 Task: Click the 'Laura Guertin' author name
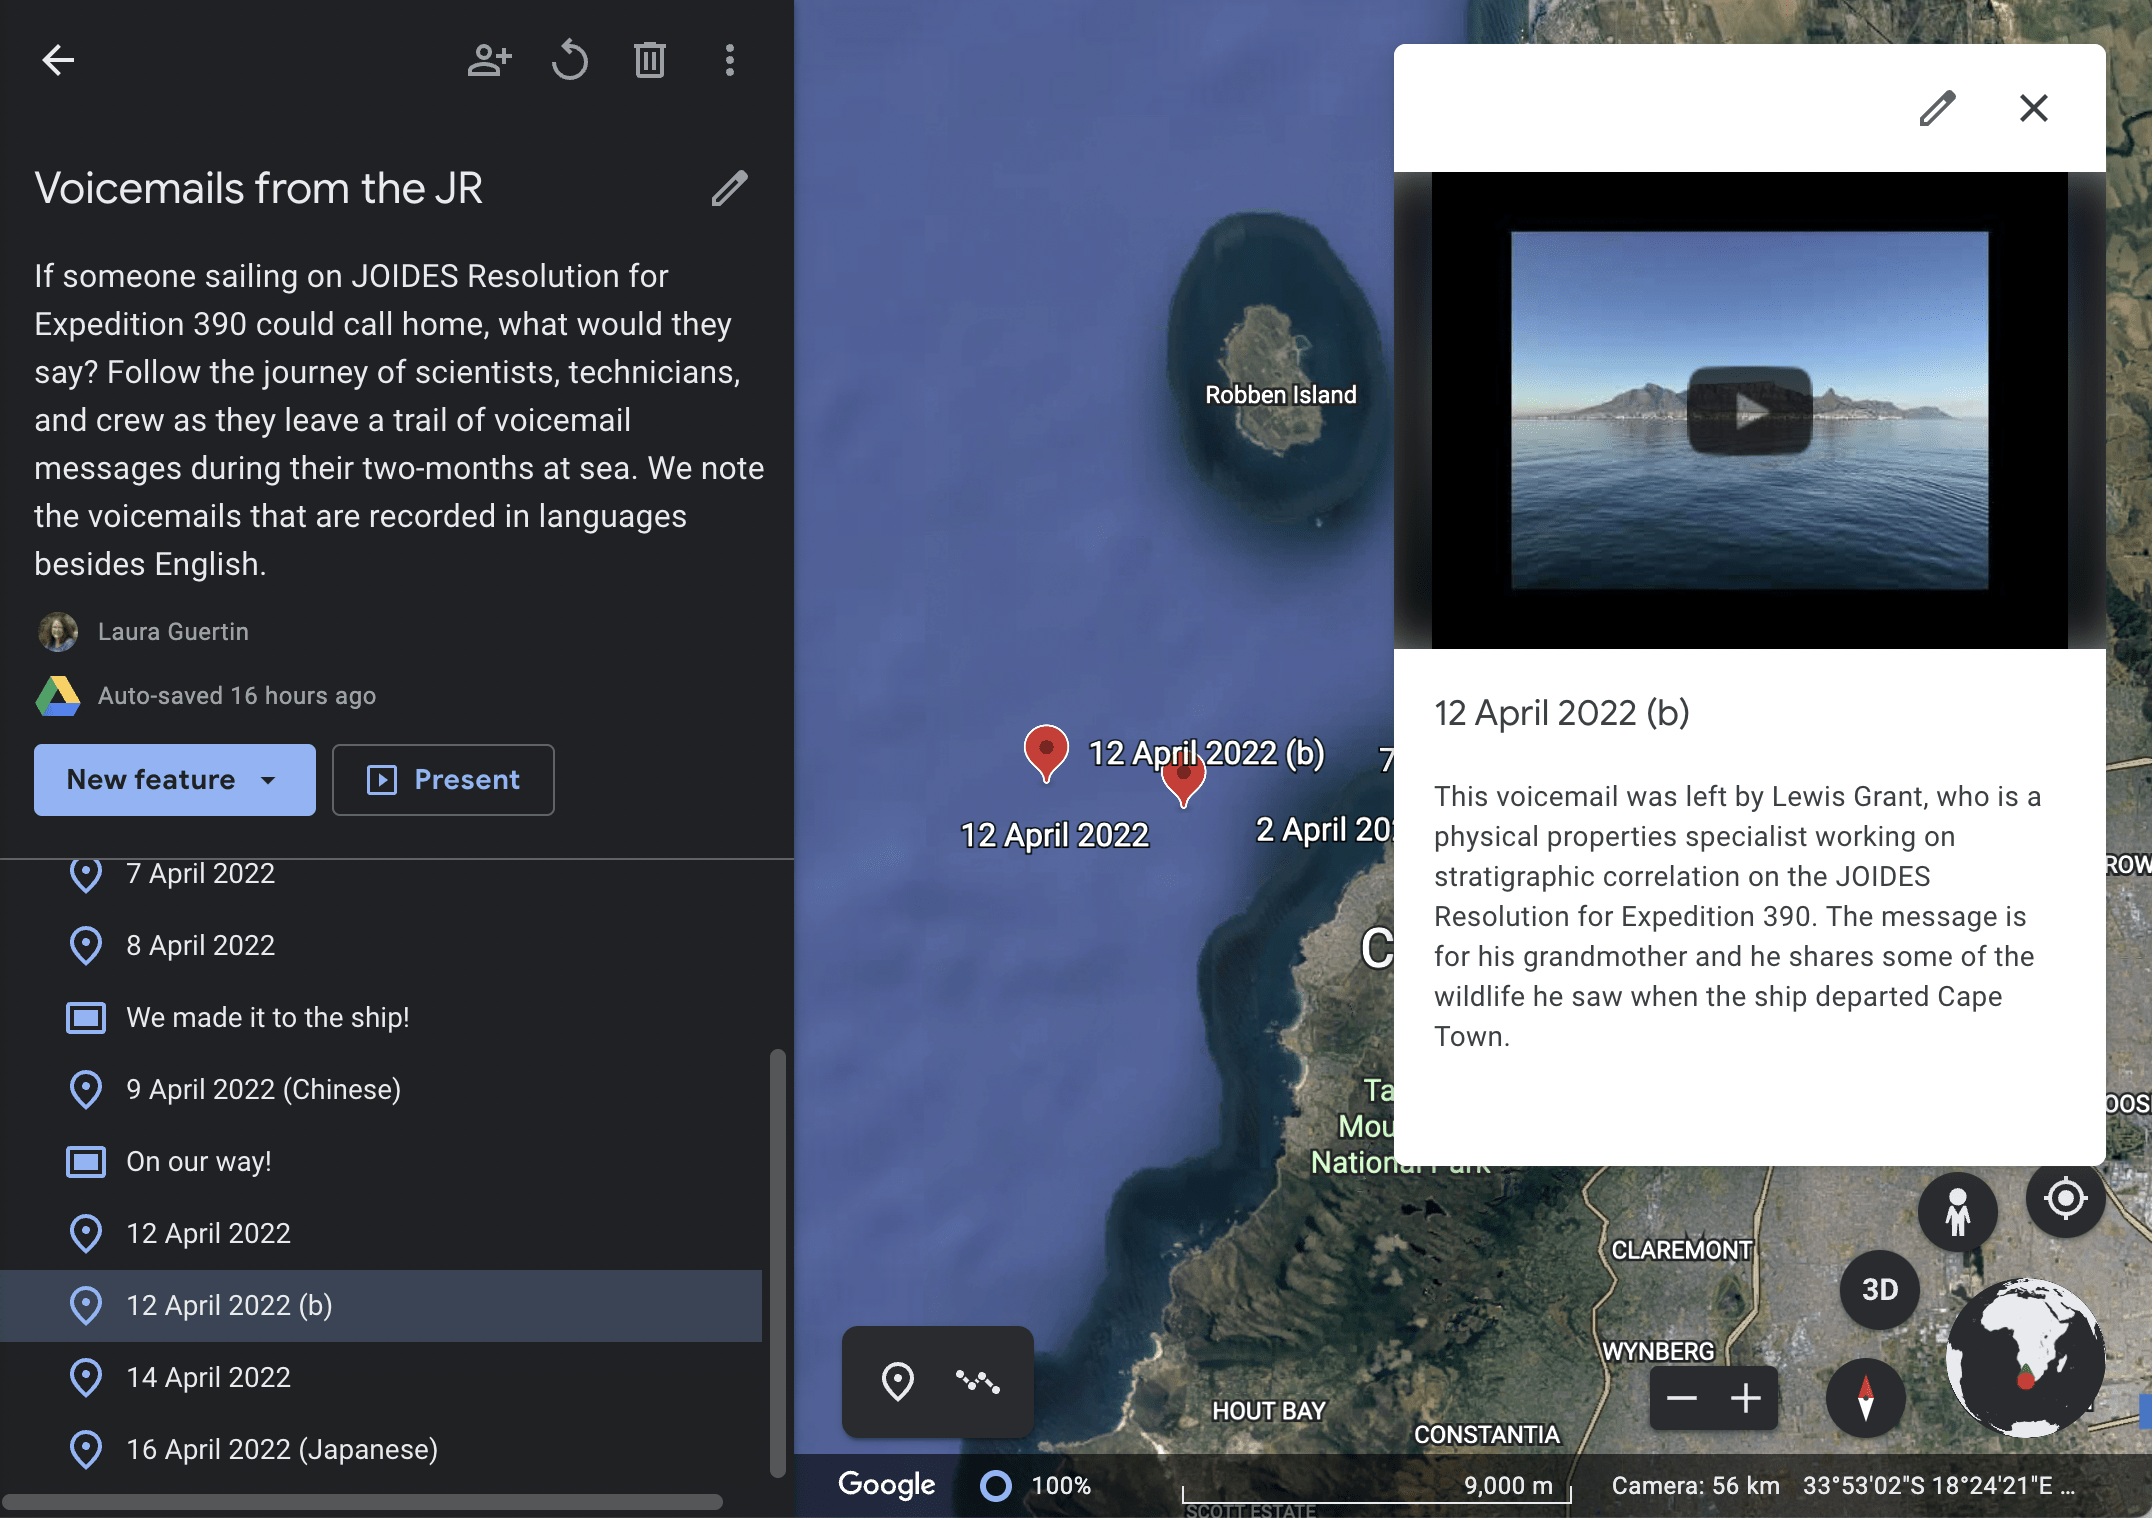click(x=173, y=632)
